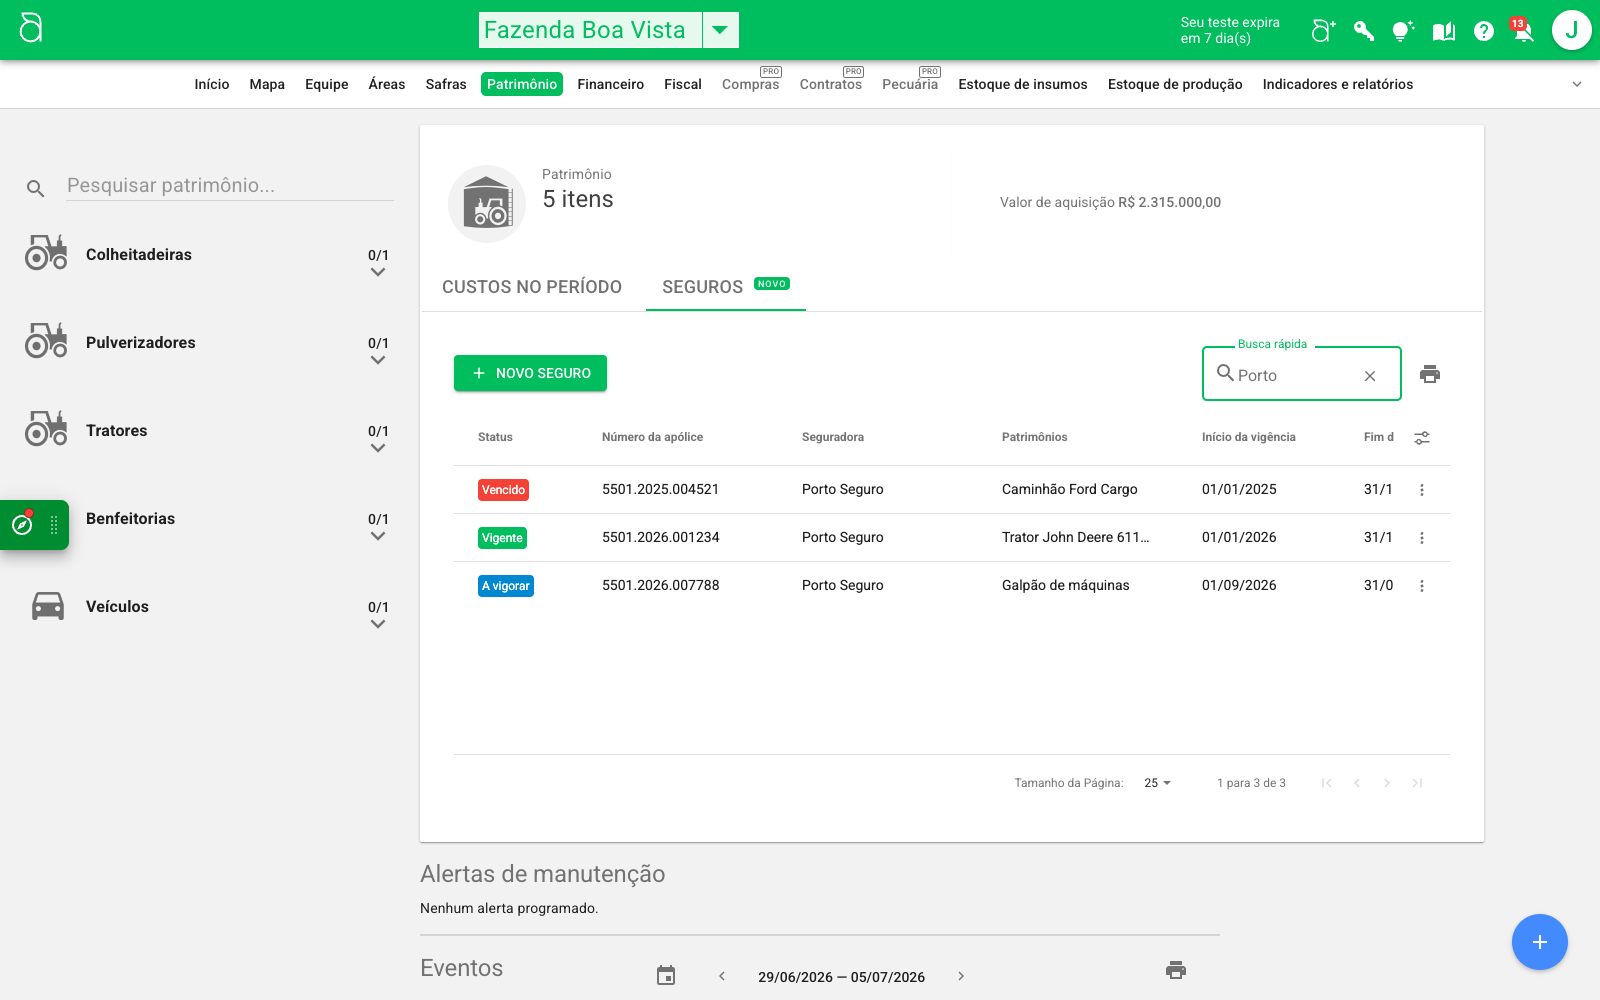Open the Equipe menu item

coord(327,84)
